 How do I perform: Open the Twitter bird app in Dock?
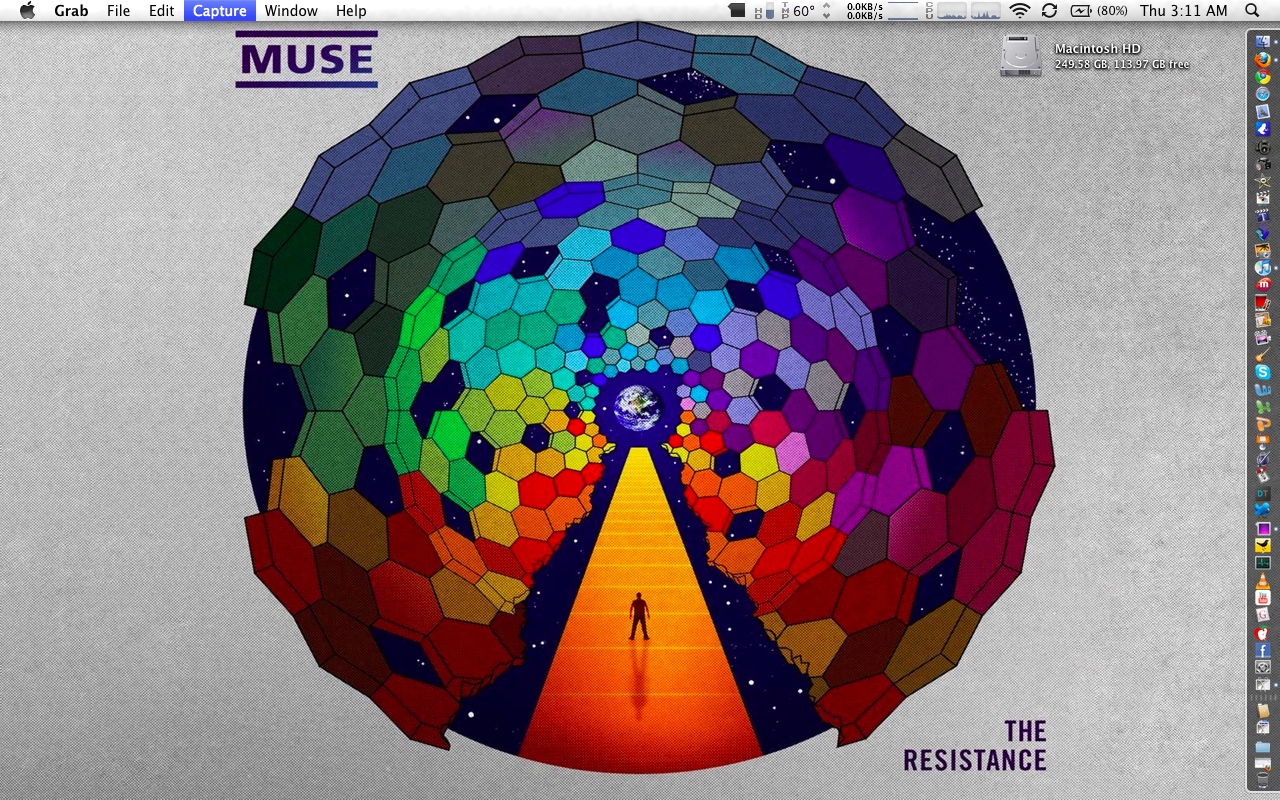coord(1263,510)
